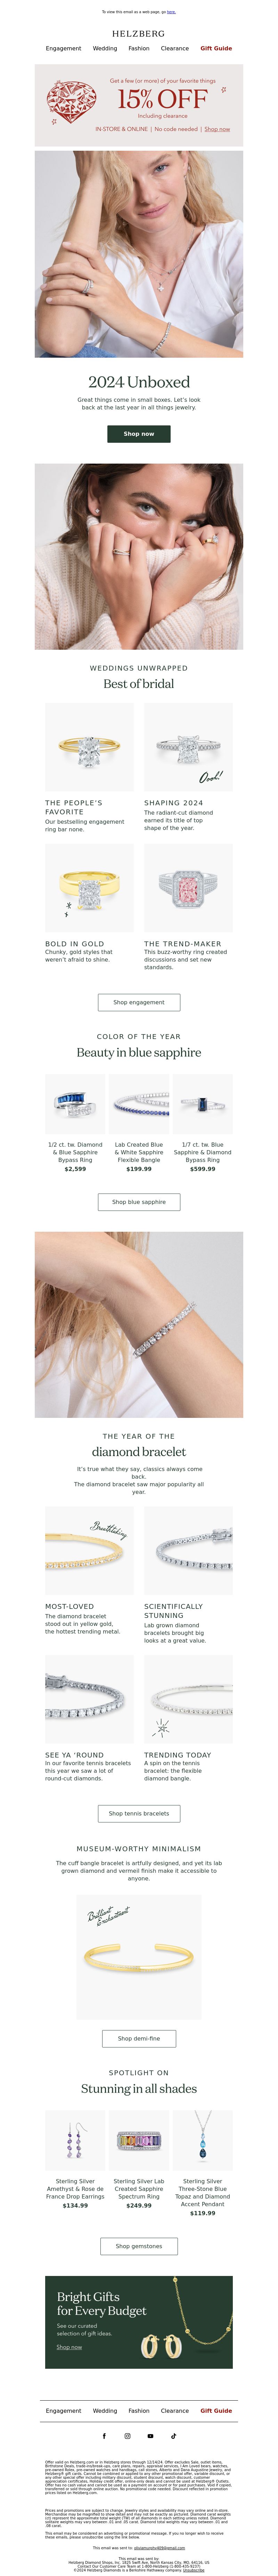
Task: Click the Shop tennis bracelets button
Action: 139,1813
